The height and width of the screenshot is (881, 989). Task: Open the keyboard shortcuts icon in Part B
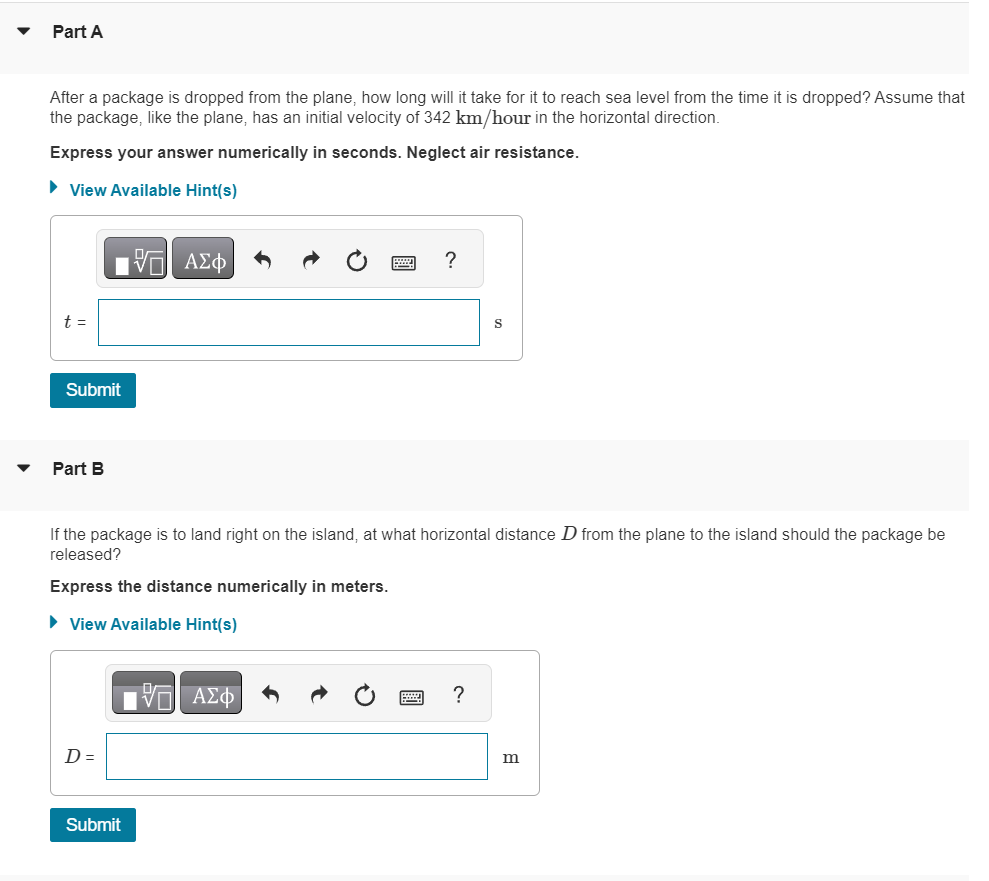tap(411, 694)
